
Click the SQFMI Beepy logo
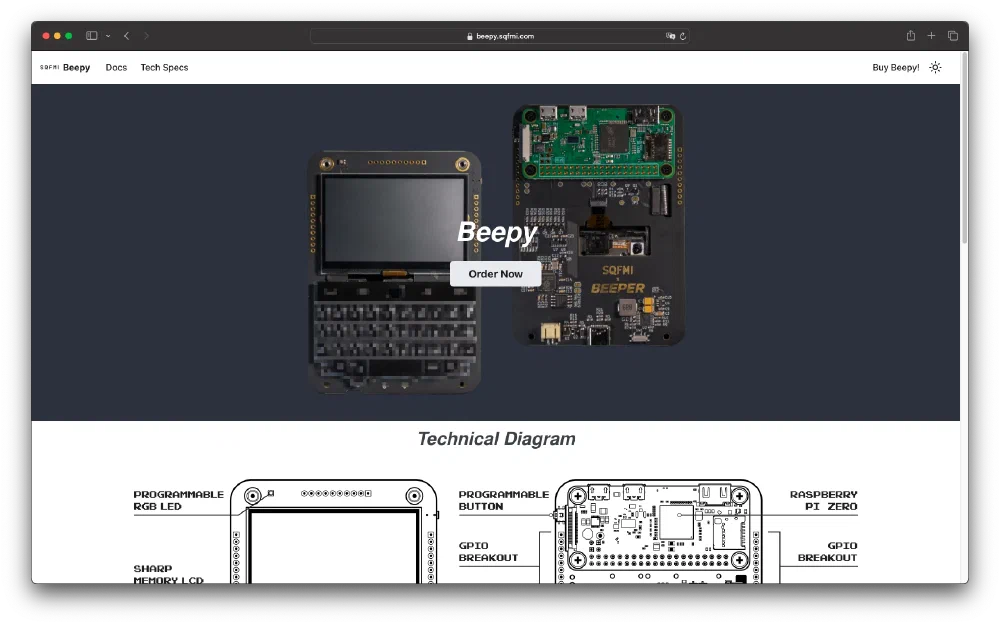pyautogui.click(x=65, y=68)
